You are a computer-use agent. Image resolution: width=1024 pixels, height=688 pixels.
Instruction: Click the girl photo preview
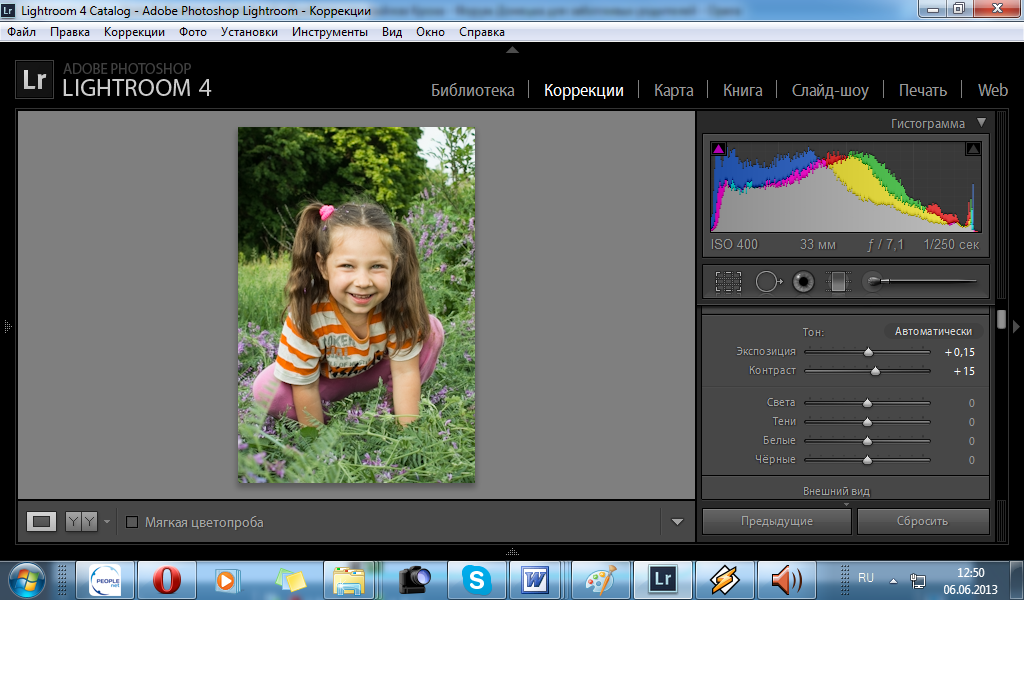(x=356, y=305)
